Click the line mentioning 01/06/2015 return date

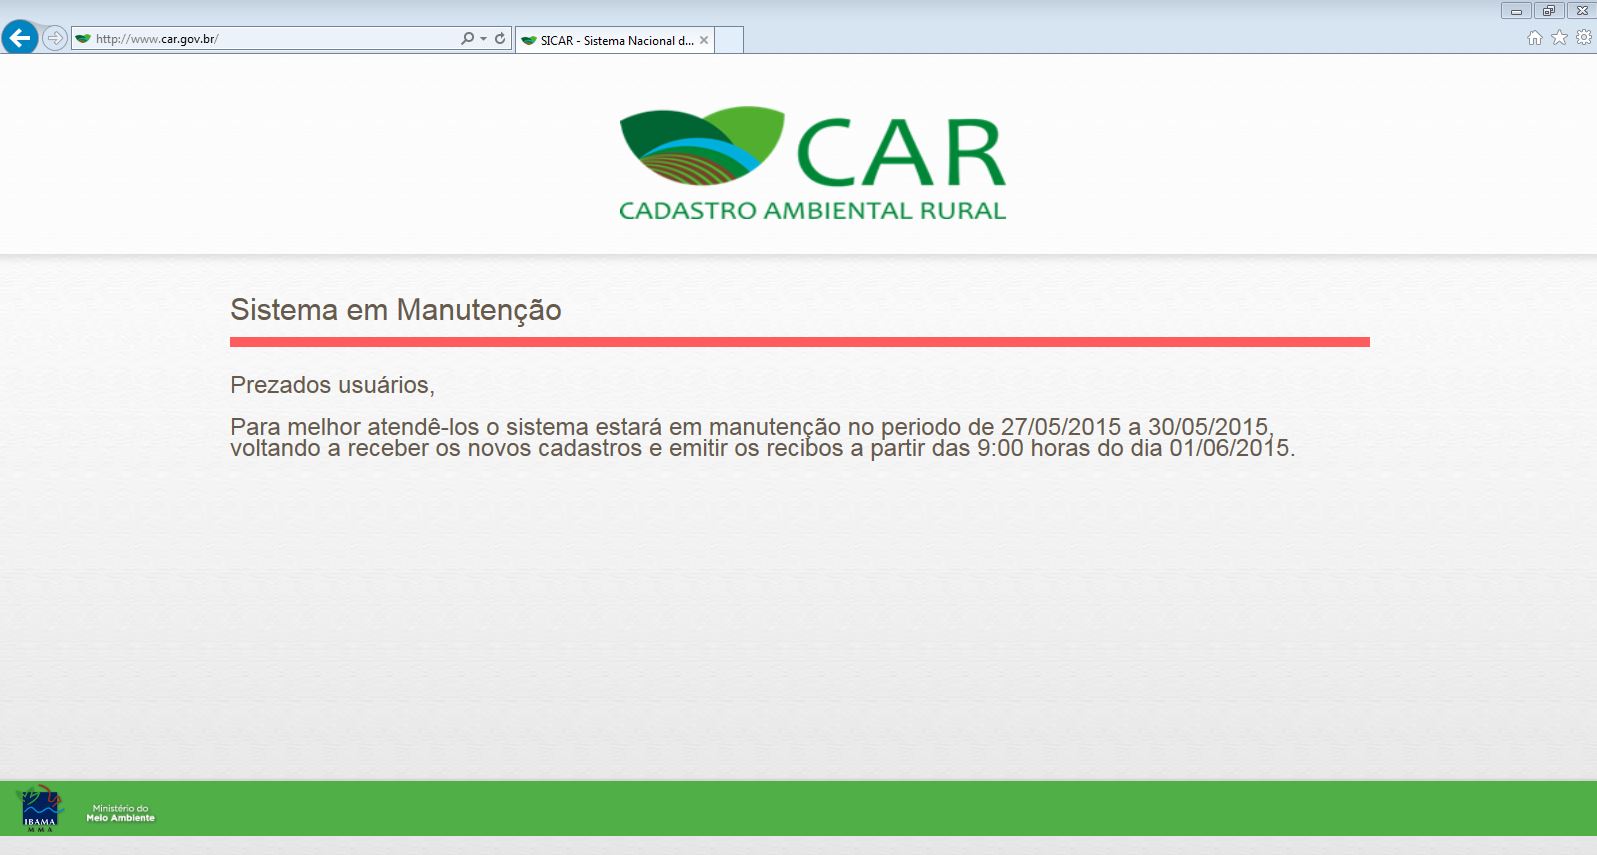tap(762, 448)
